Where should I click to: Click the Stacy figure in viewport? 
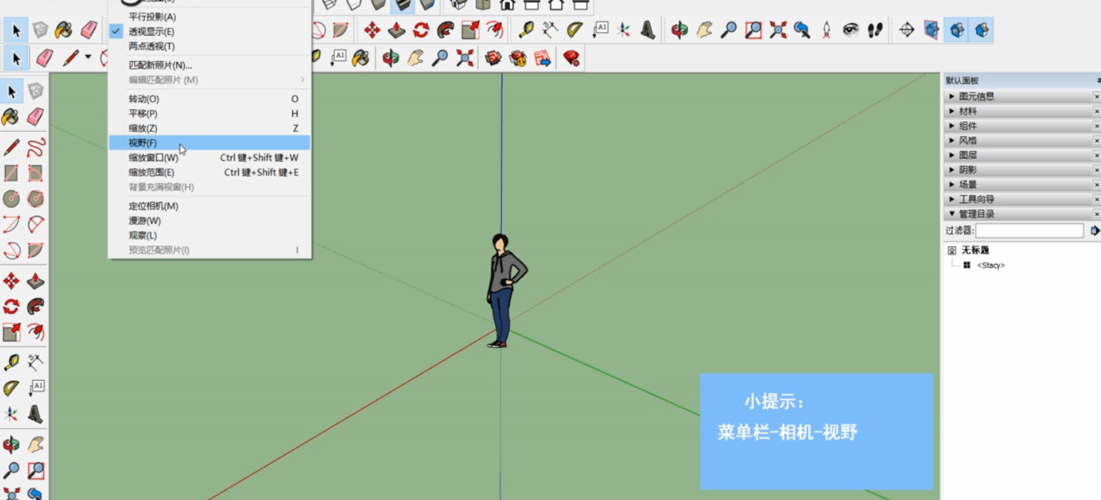(x=504, y=291)
